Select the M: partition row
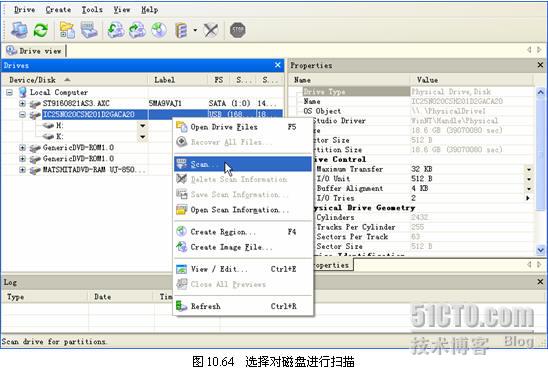 (59, 125)
